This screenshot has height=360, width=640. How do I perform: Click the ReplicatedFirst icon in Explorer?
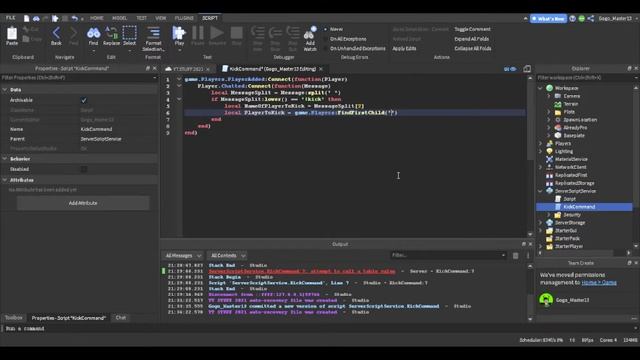[549, 175]
